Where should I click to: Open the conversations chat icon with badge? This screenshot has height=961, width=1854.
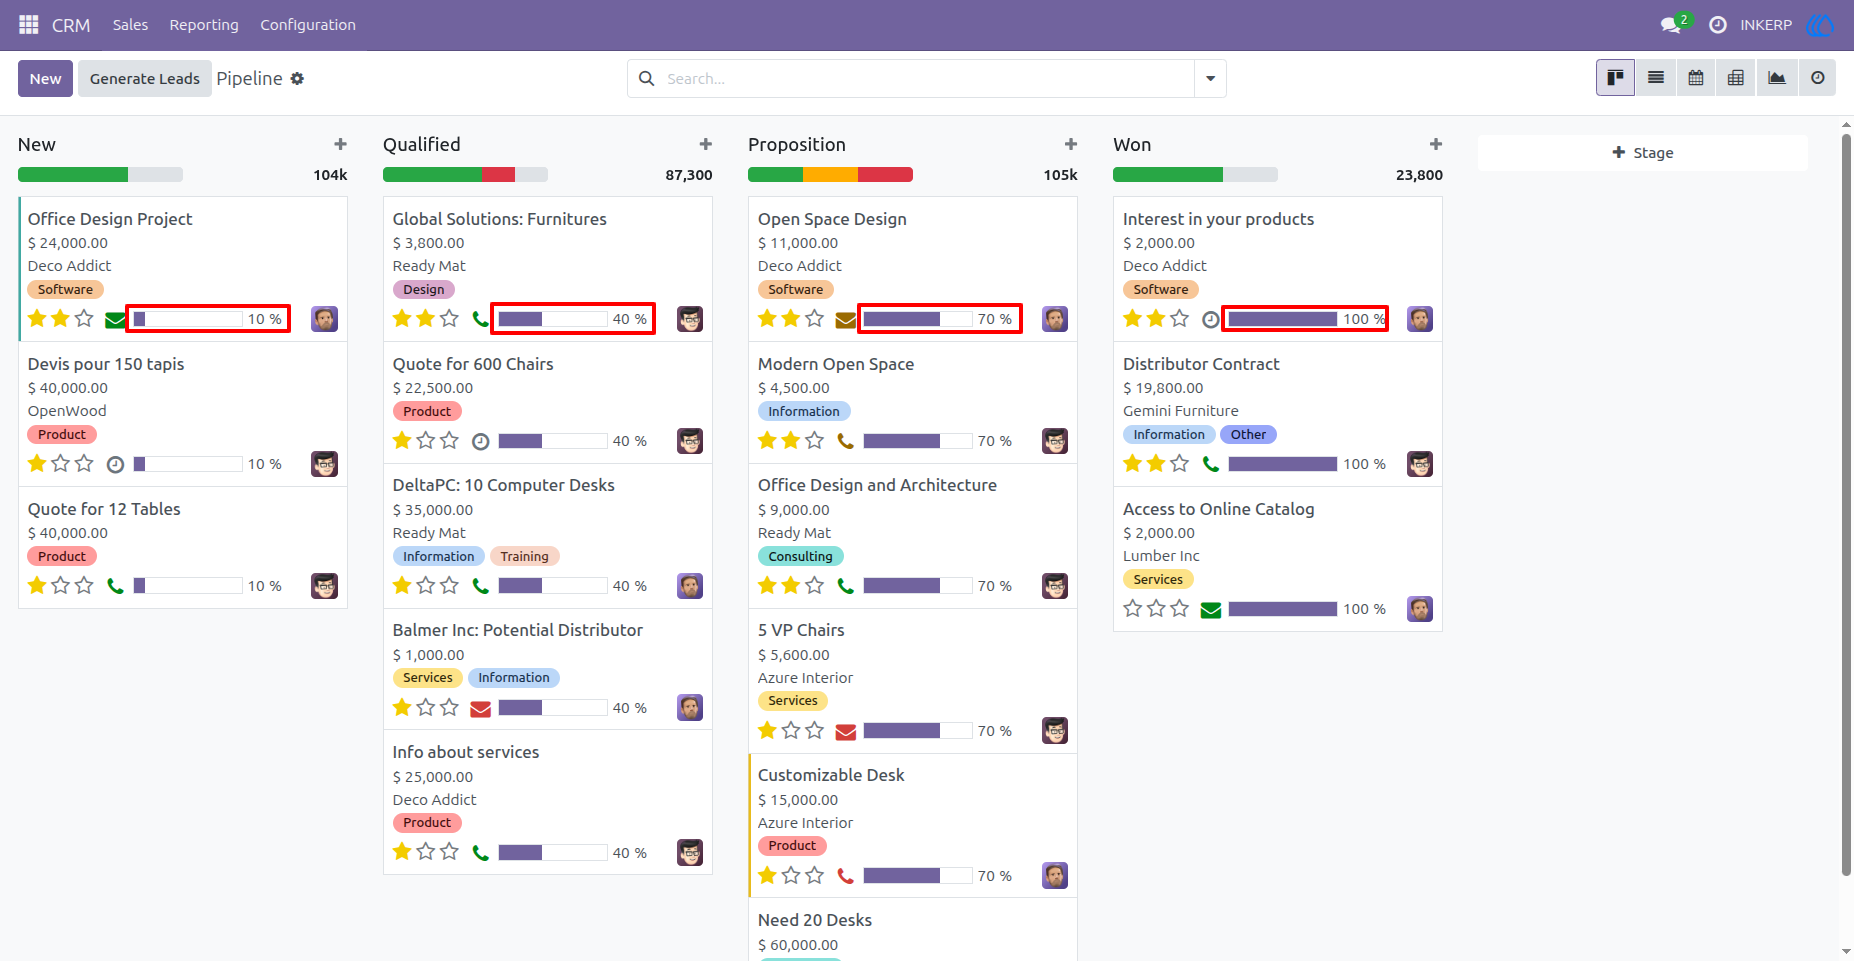(x=1671, y=24)
